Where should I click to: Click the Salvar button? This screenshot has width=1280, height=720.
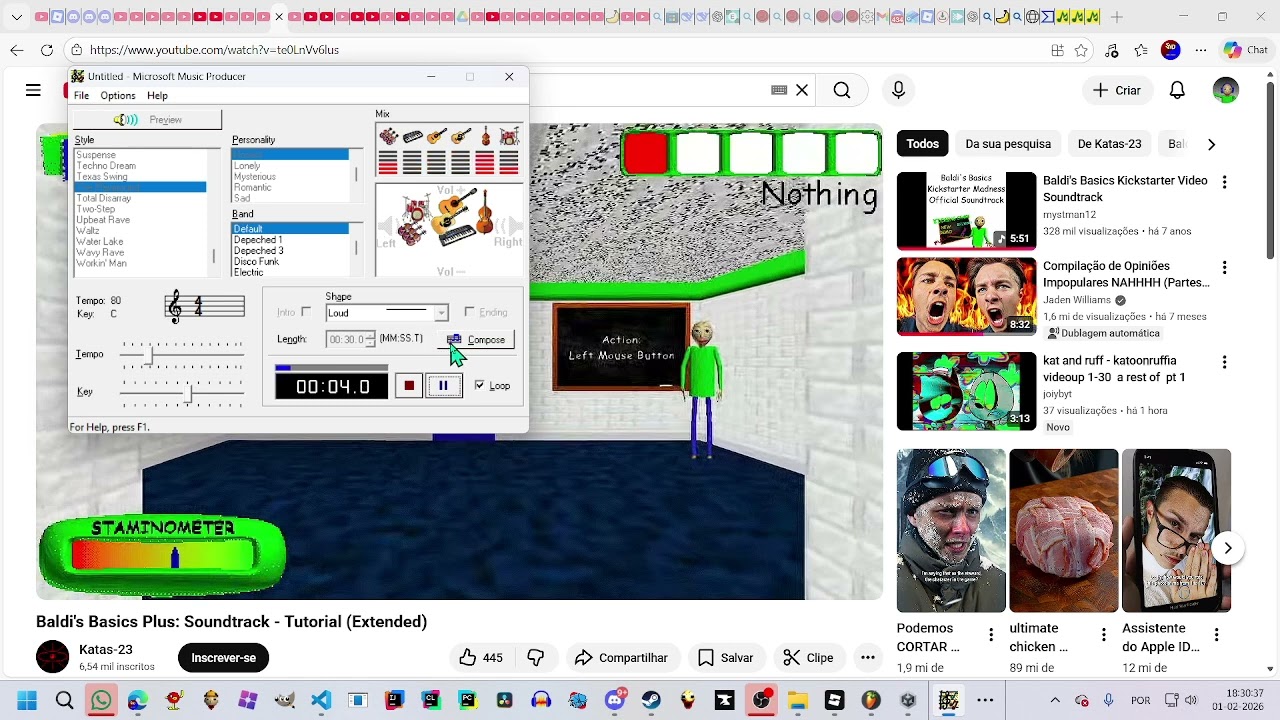[726, 657]
